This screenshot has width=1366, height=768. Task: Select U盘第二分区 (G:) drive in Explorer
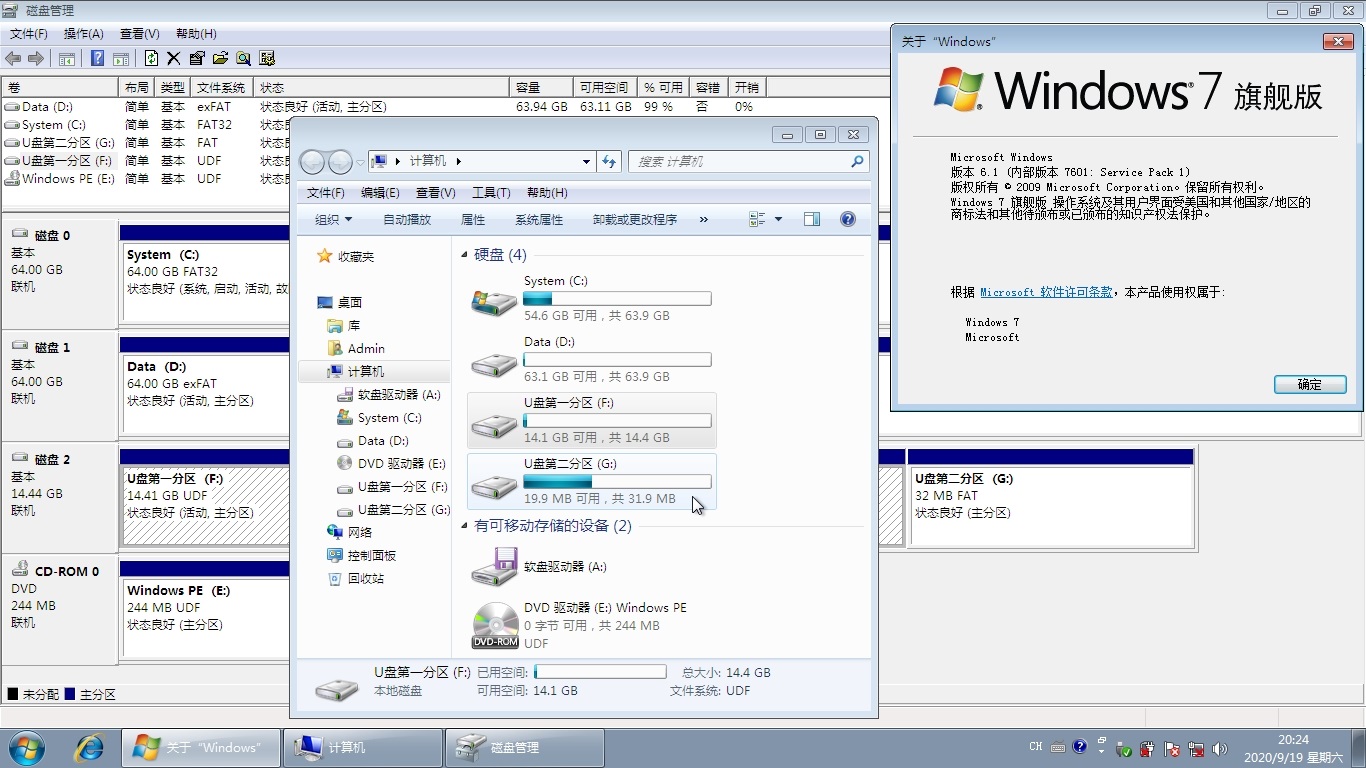click(x=592, y=481)
